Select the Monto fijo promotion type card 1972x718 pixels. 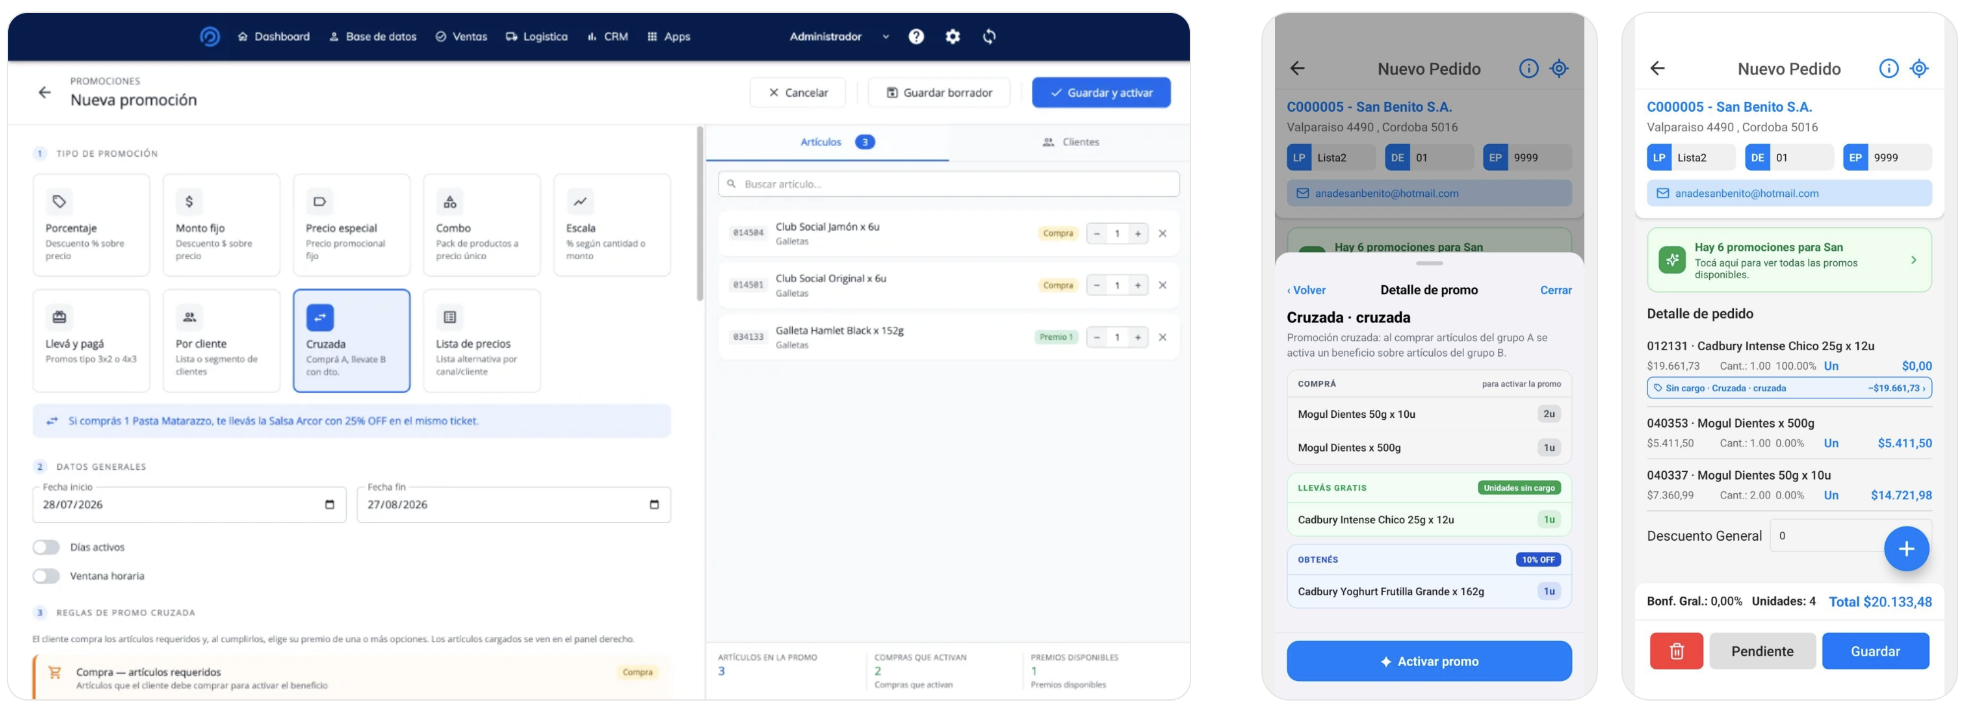[221, 225]
